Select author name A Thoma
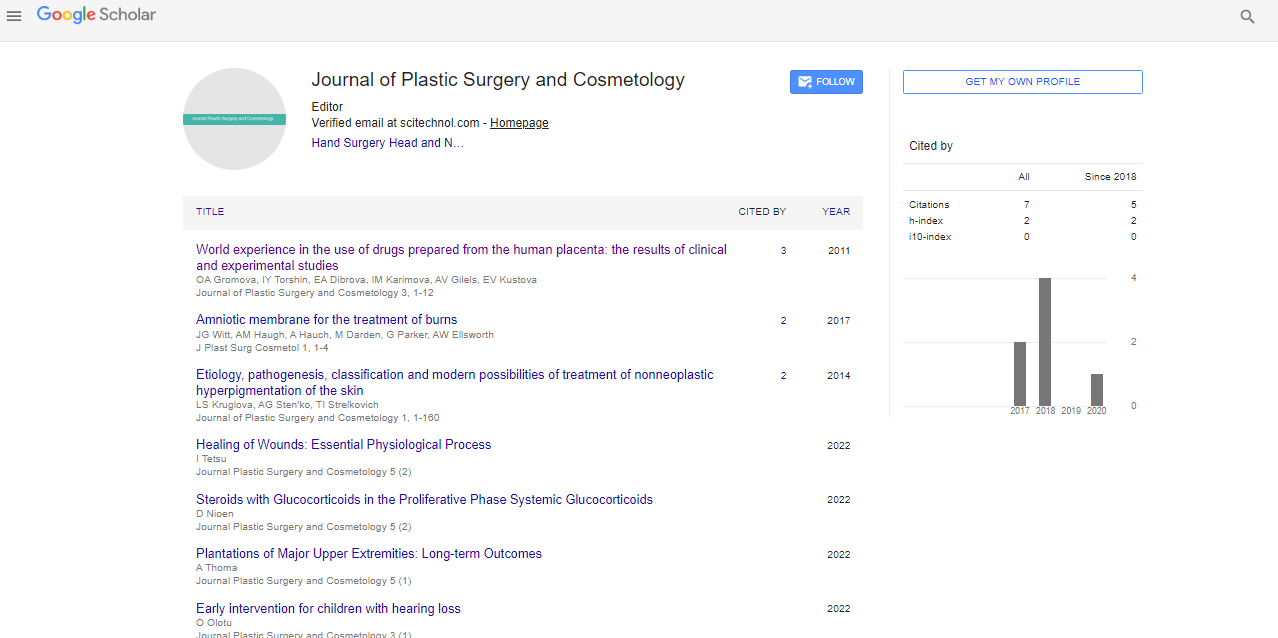 coord(217,568)
